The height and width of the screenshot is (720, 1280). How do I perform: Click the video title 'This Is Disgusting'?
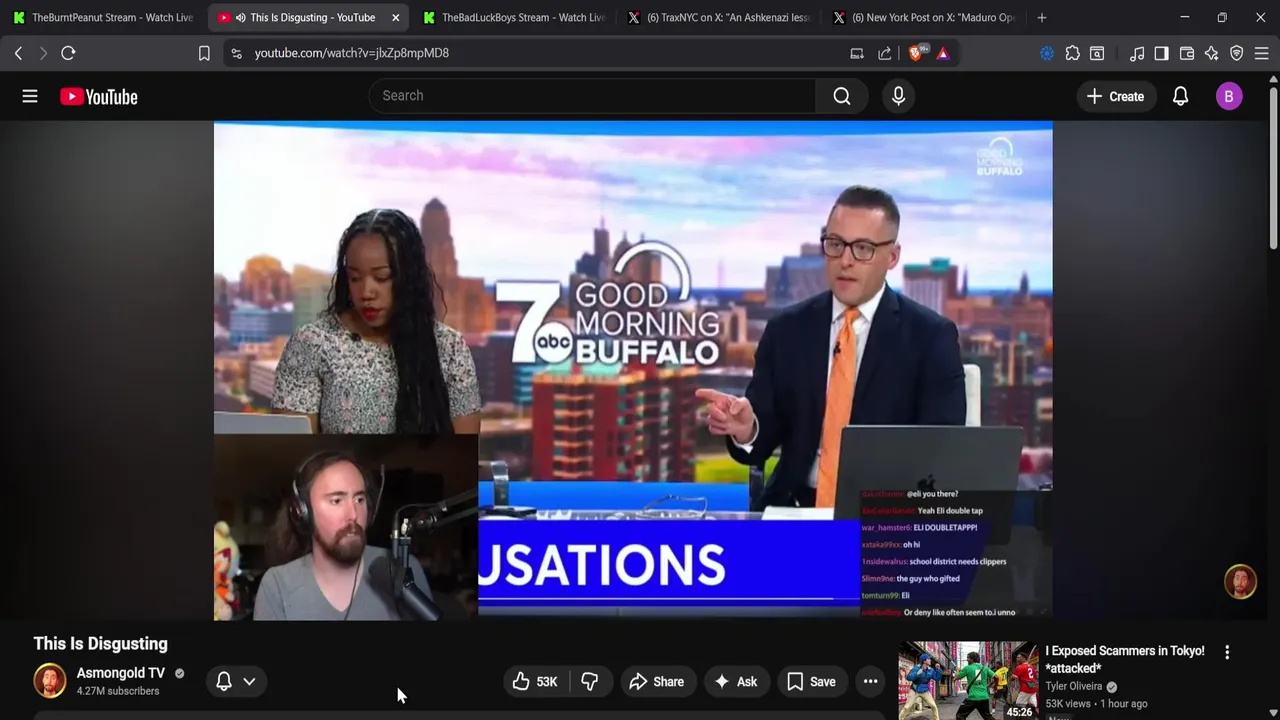[x=101, y=644]
